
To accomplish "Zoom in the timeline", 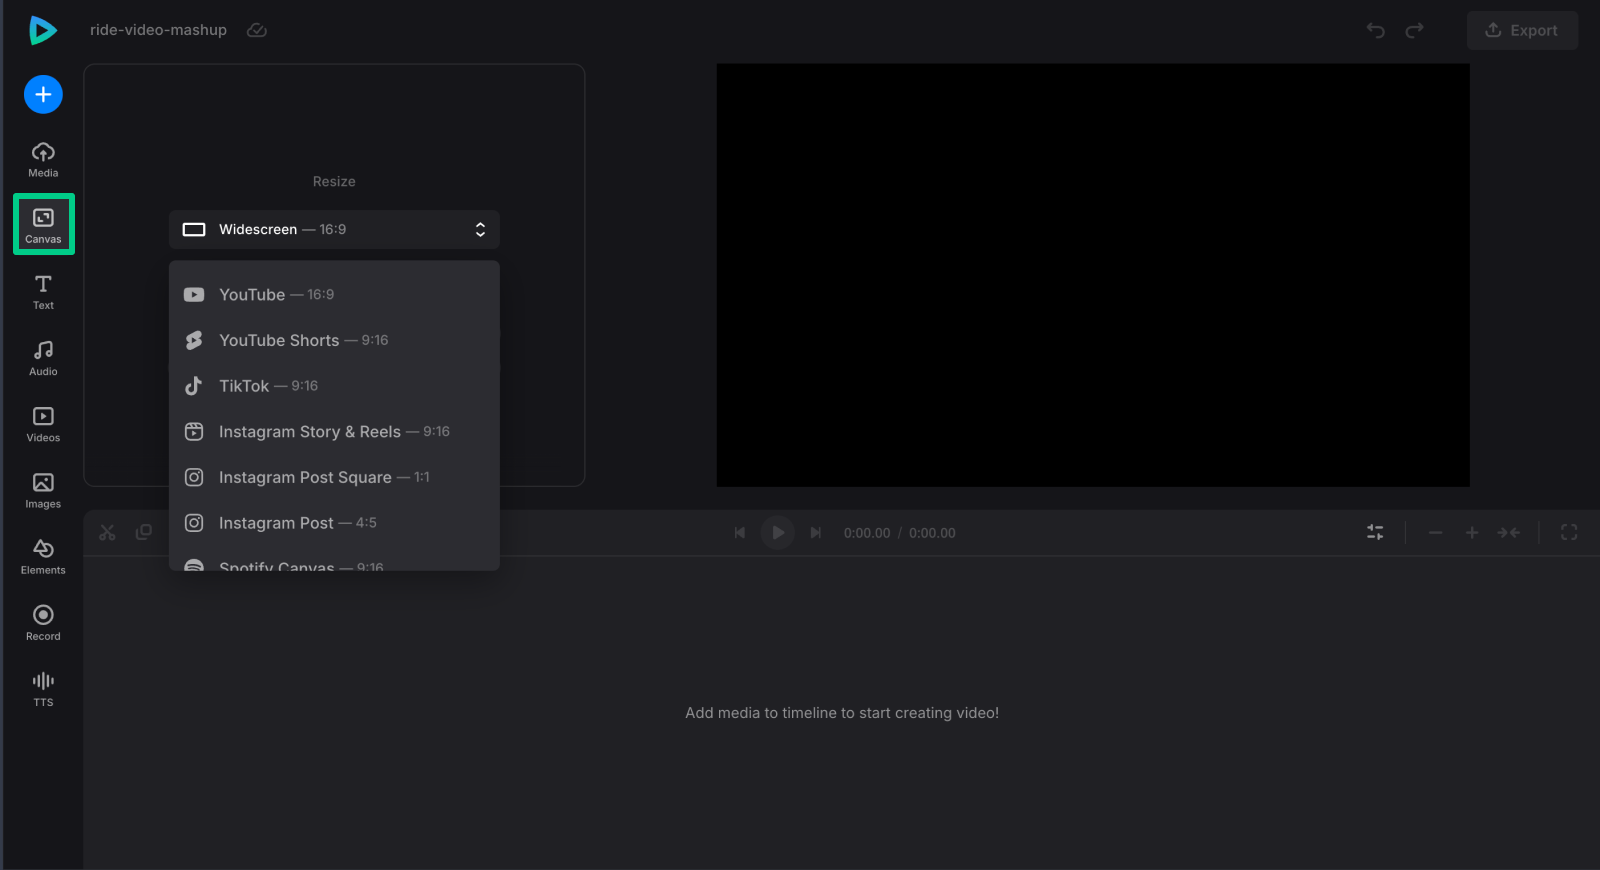I will (x=1472, y=533).
